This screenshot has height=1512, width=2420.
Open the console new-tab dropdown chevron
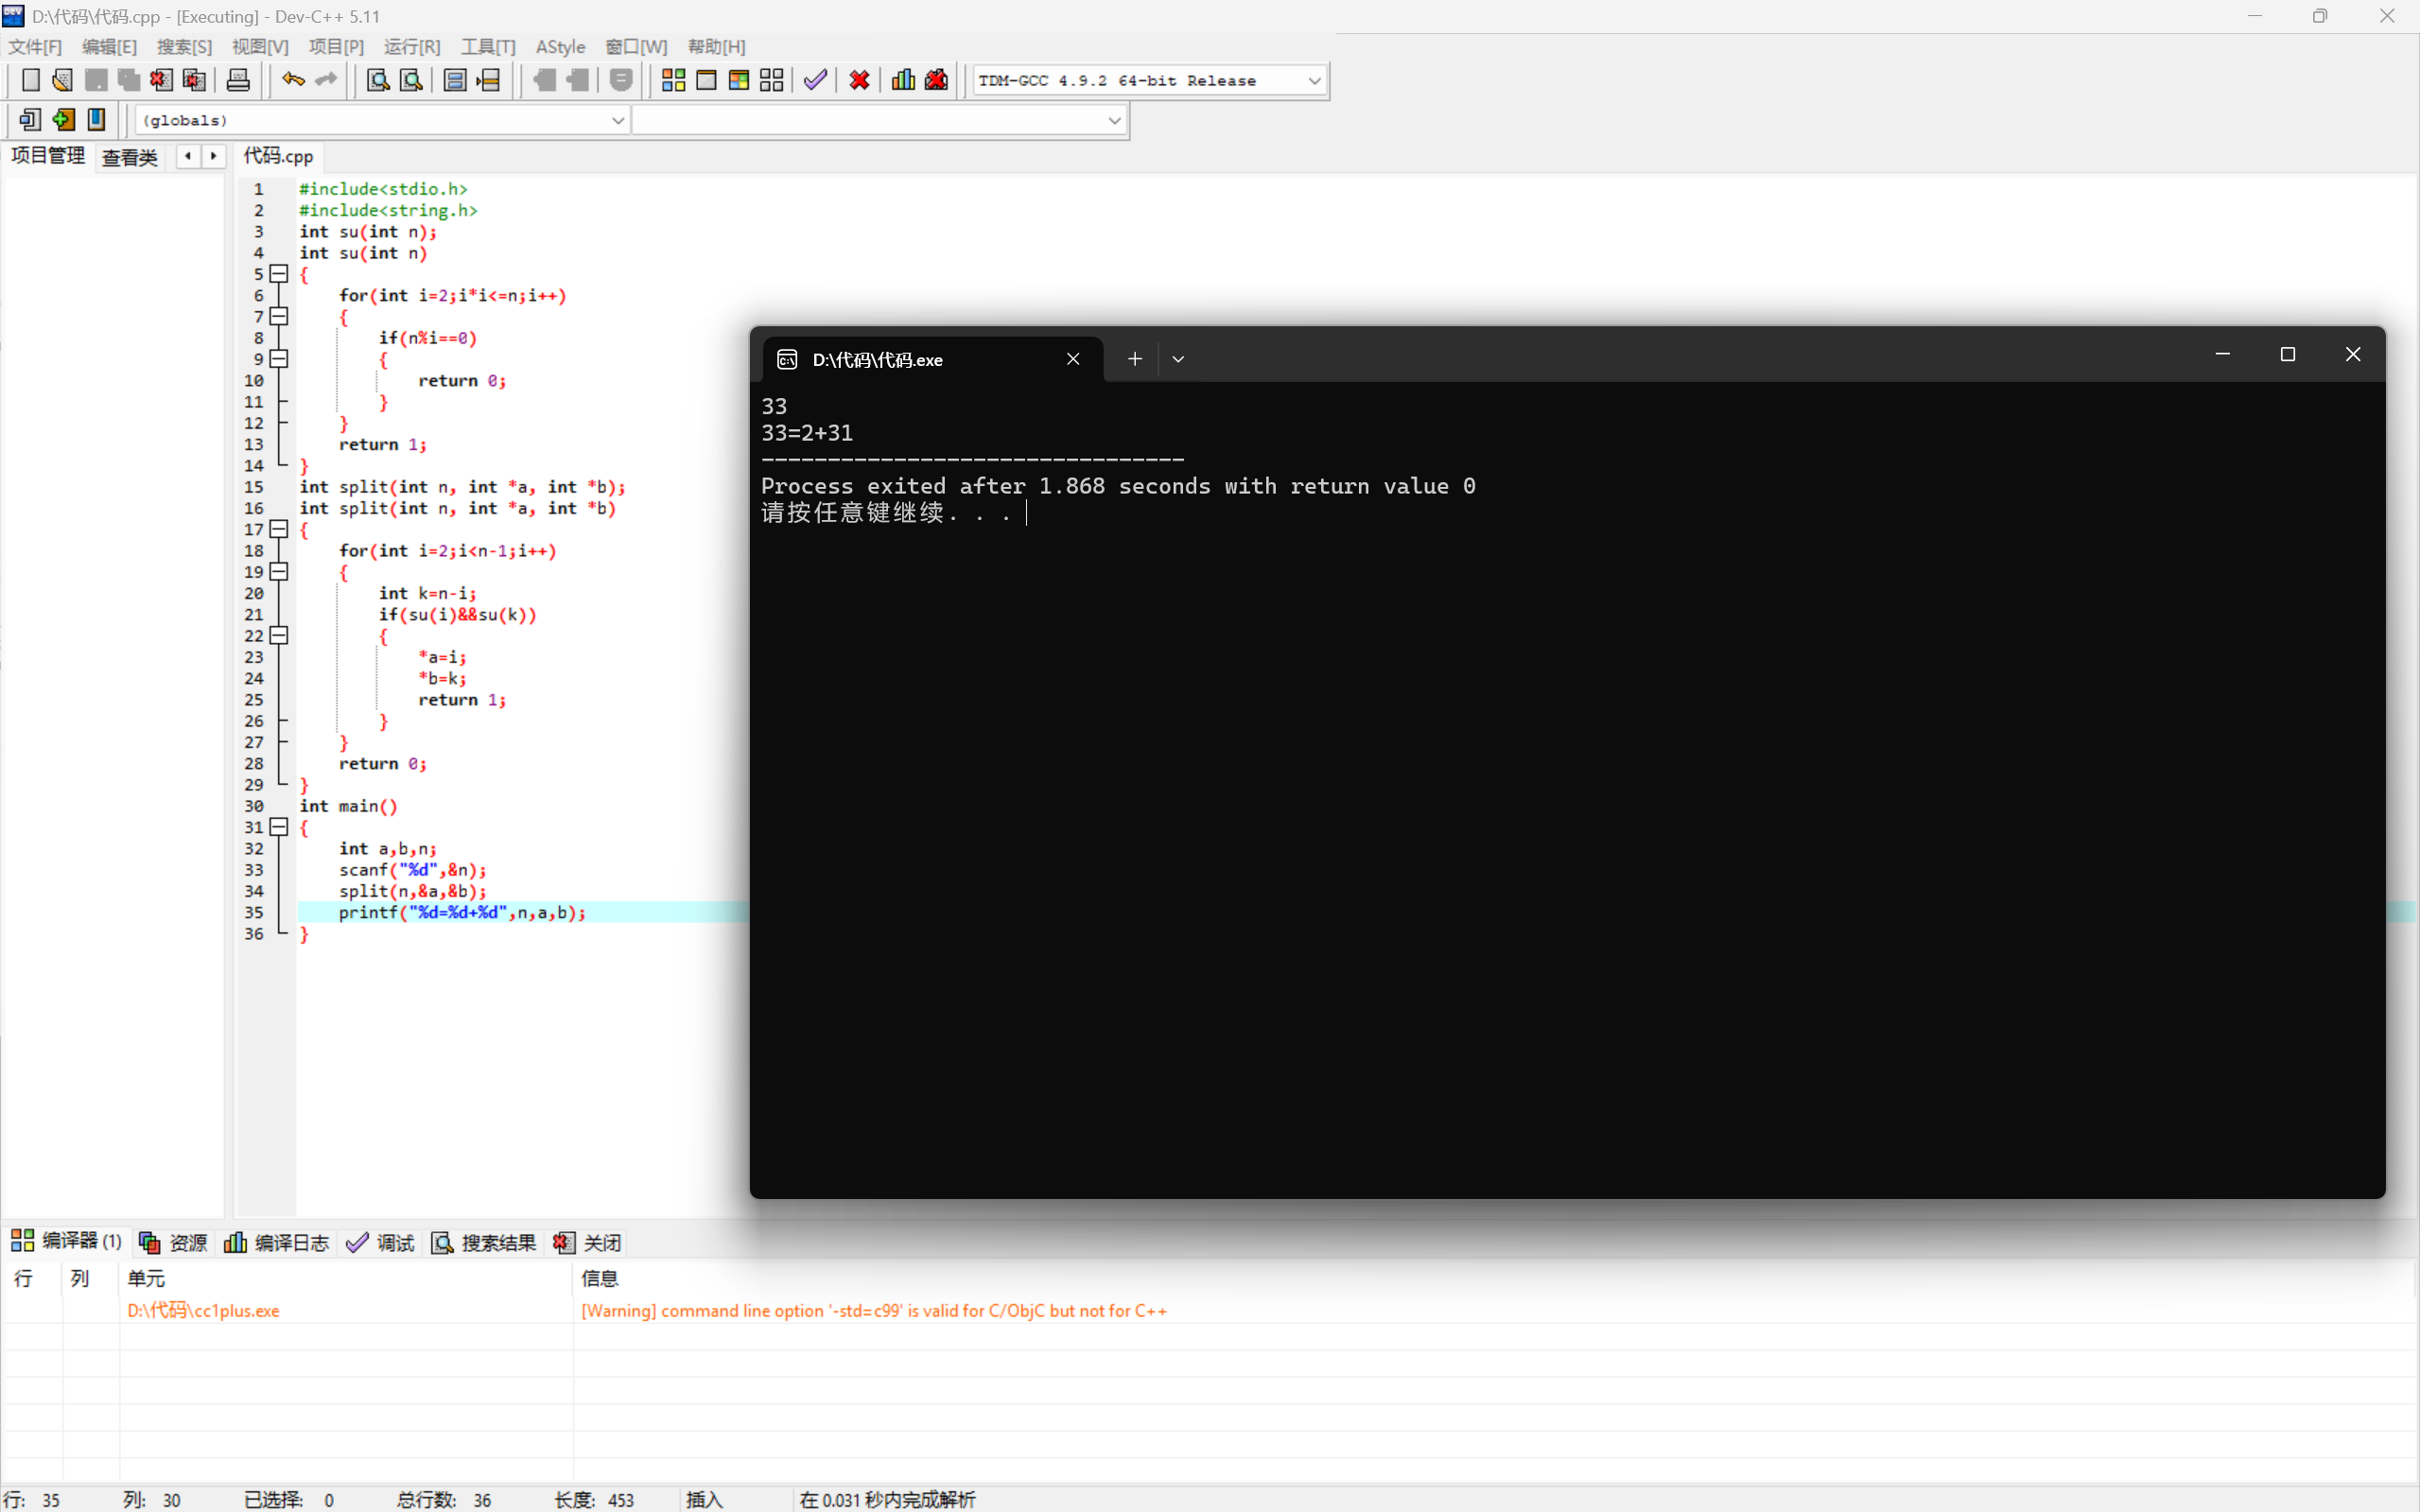point(1178,359)
